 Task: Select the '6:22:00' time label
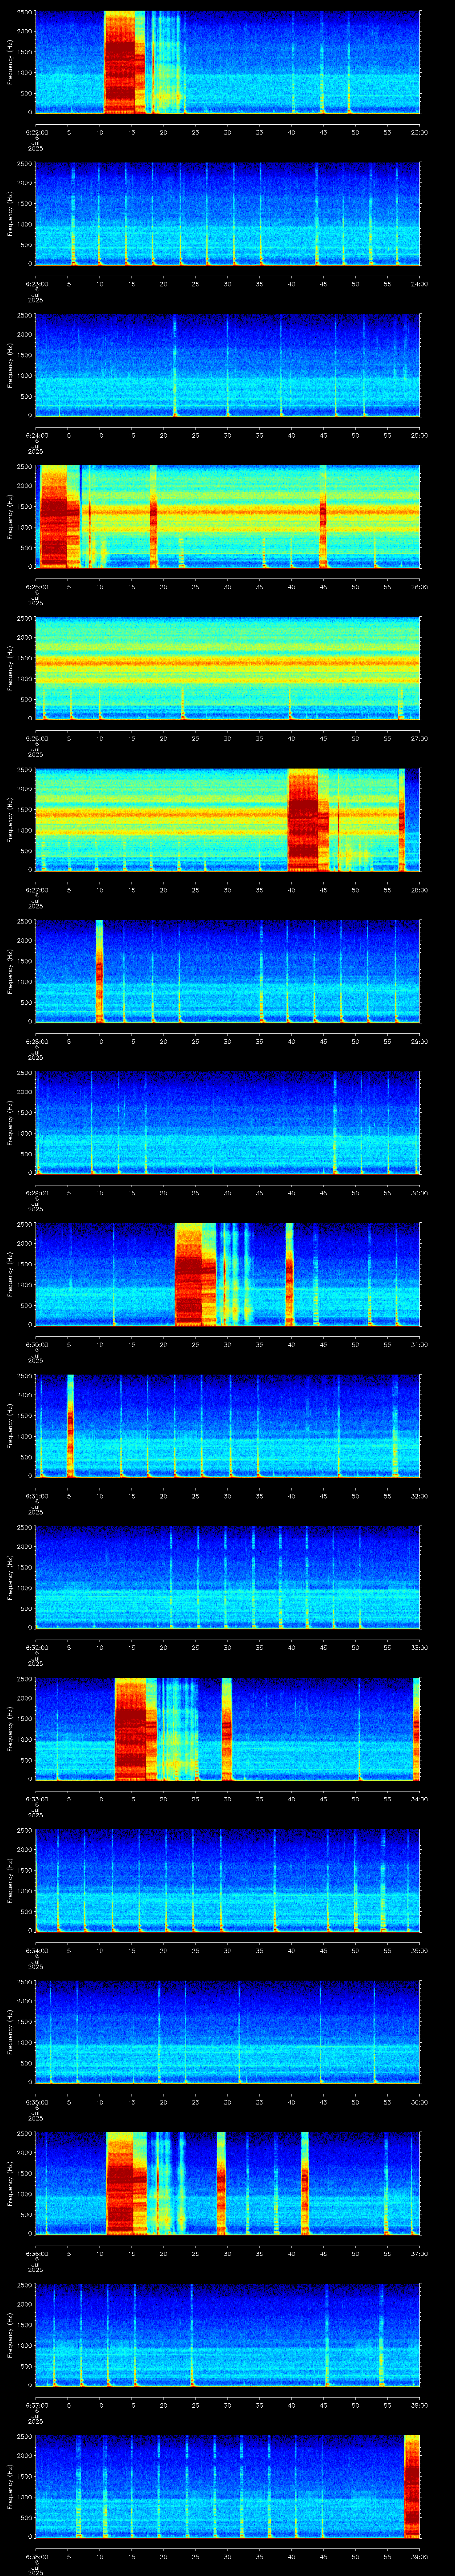coord(36,132)
